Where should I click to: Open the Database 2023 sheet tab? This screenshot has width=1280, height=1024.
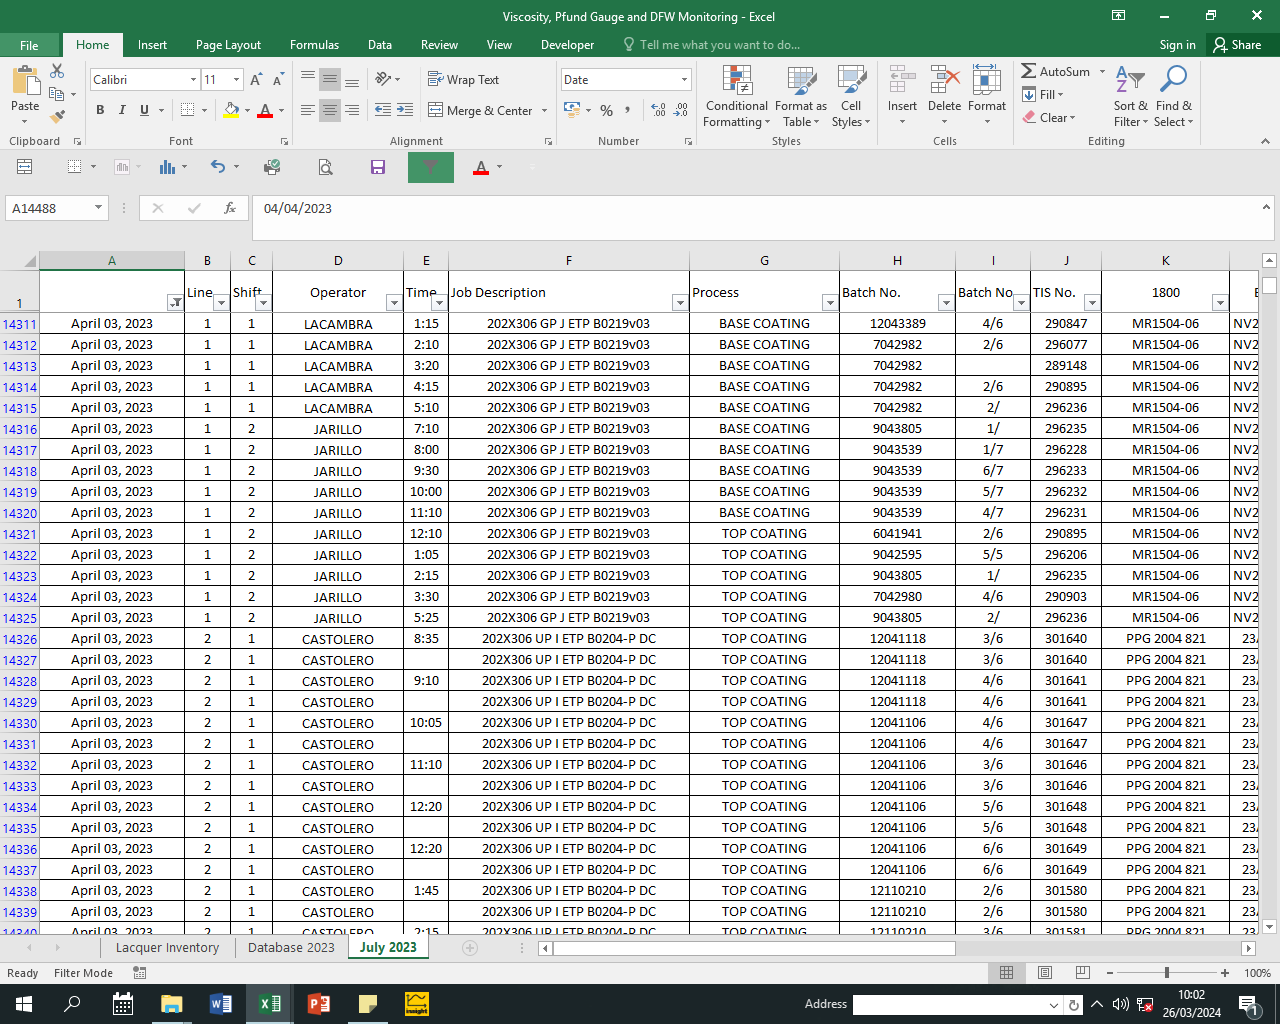(291, 947)
